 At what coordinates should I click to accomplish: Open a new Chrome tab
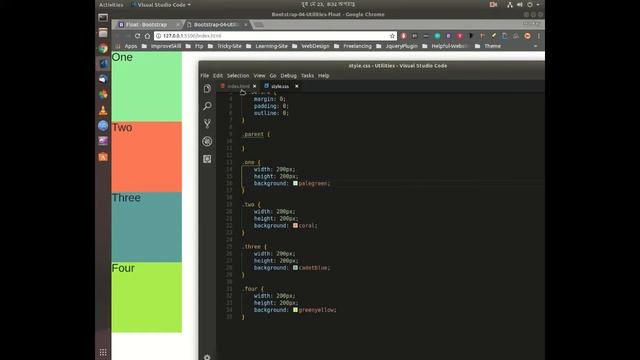pos(258,25)
